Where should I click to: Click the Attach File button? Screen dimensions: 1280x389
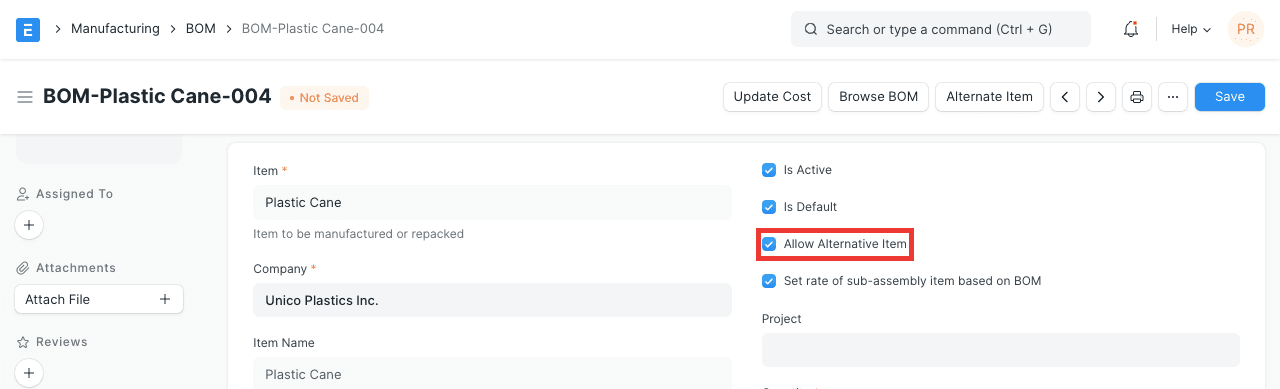pyautogui.click(x=98, y=299)
